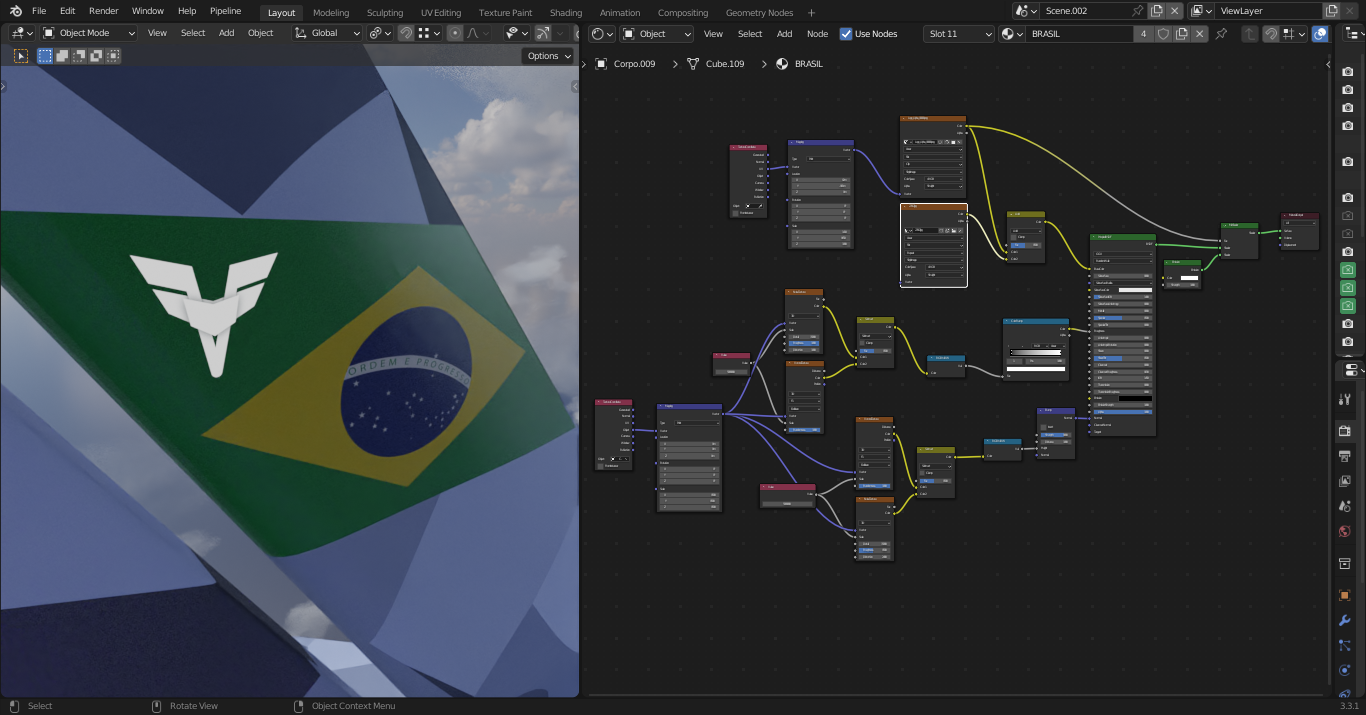Add a new workspace with plus button

(811, 13)
